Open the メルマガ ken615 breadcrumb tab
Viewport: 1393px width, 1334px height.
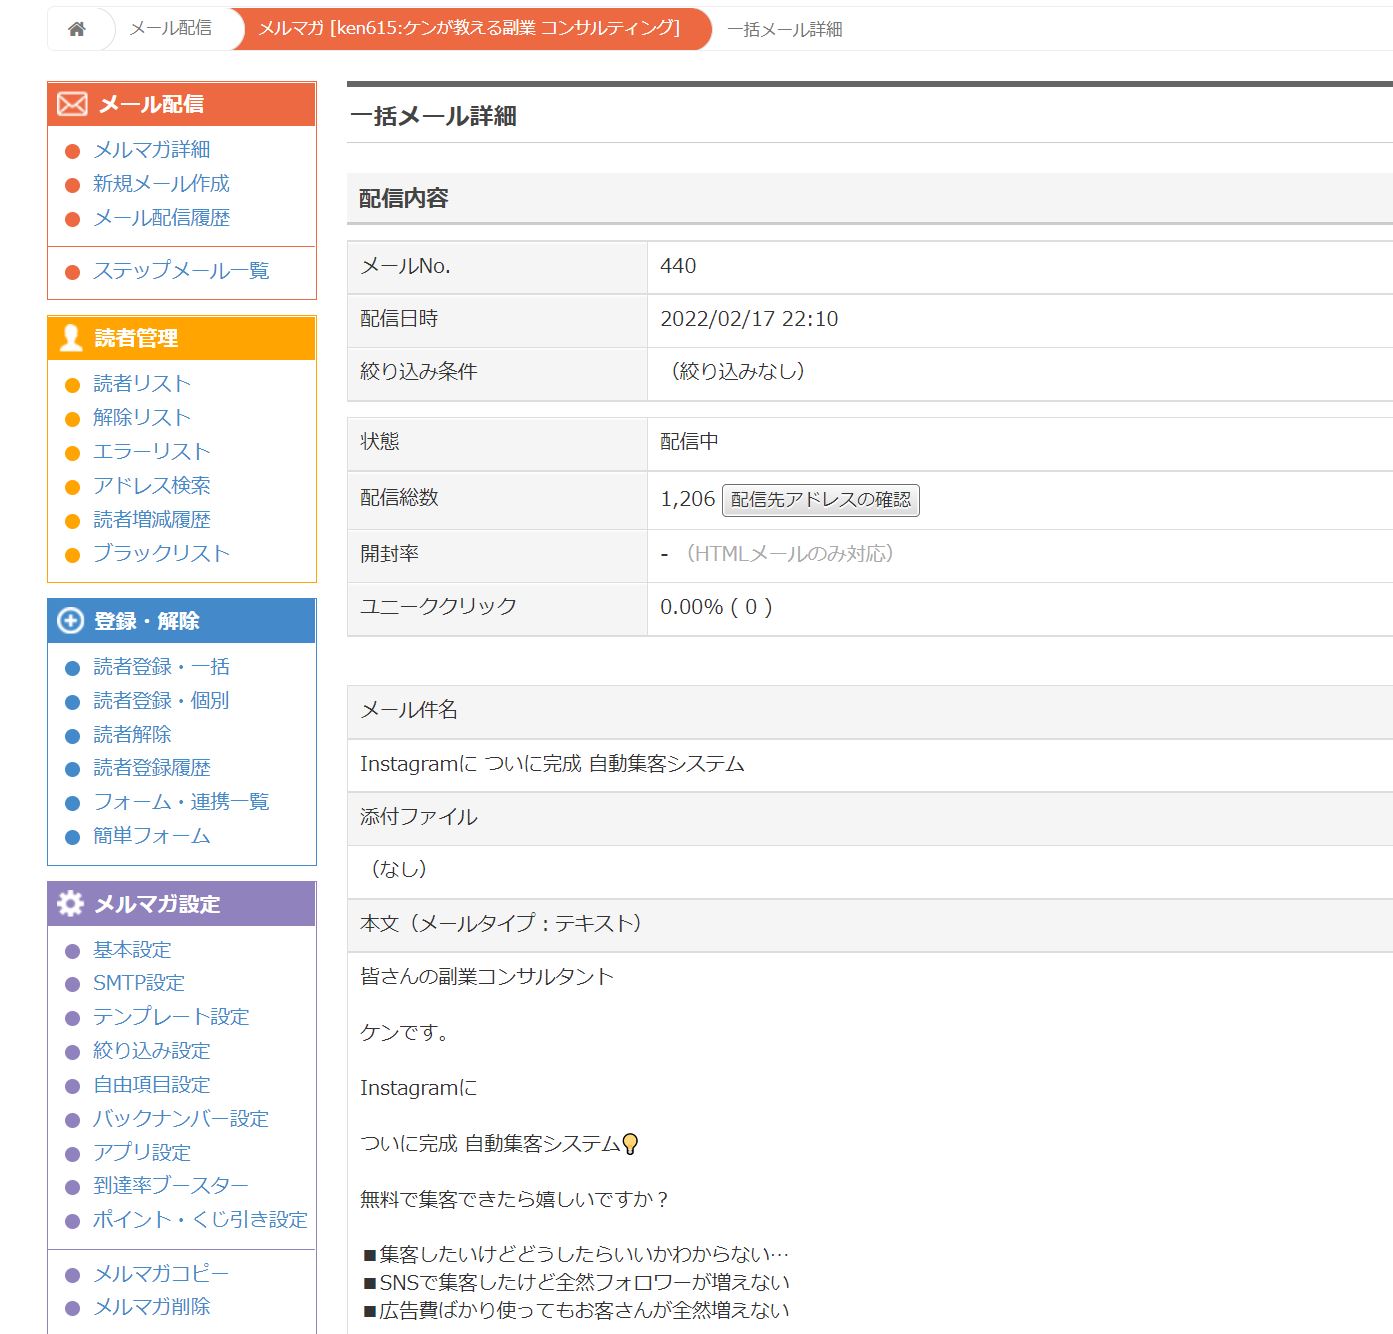(x=469, y=28)
